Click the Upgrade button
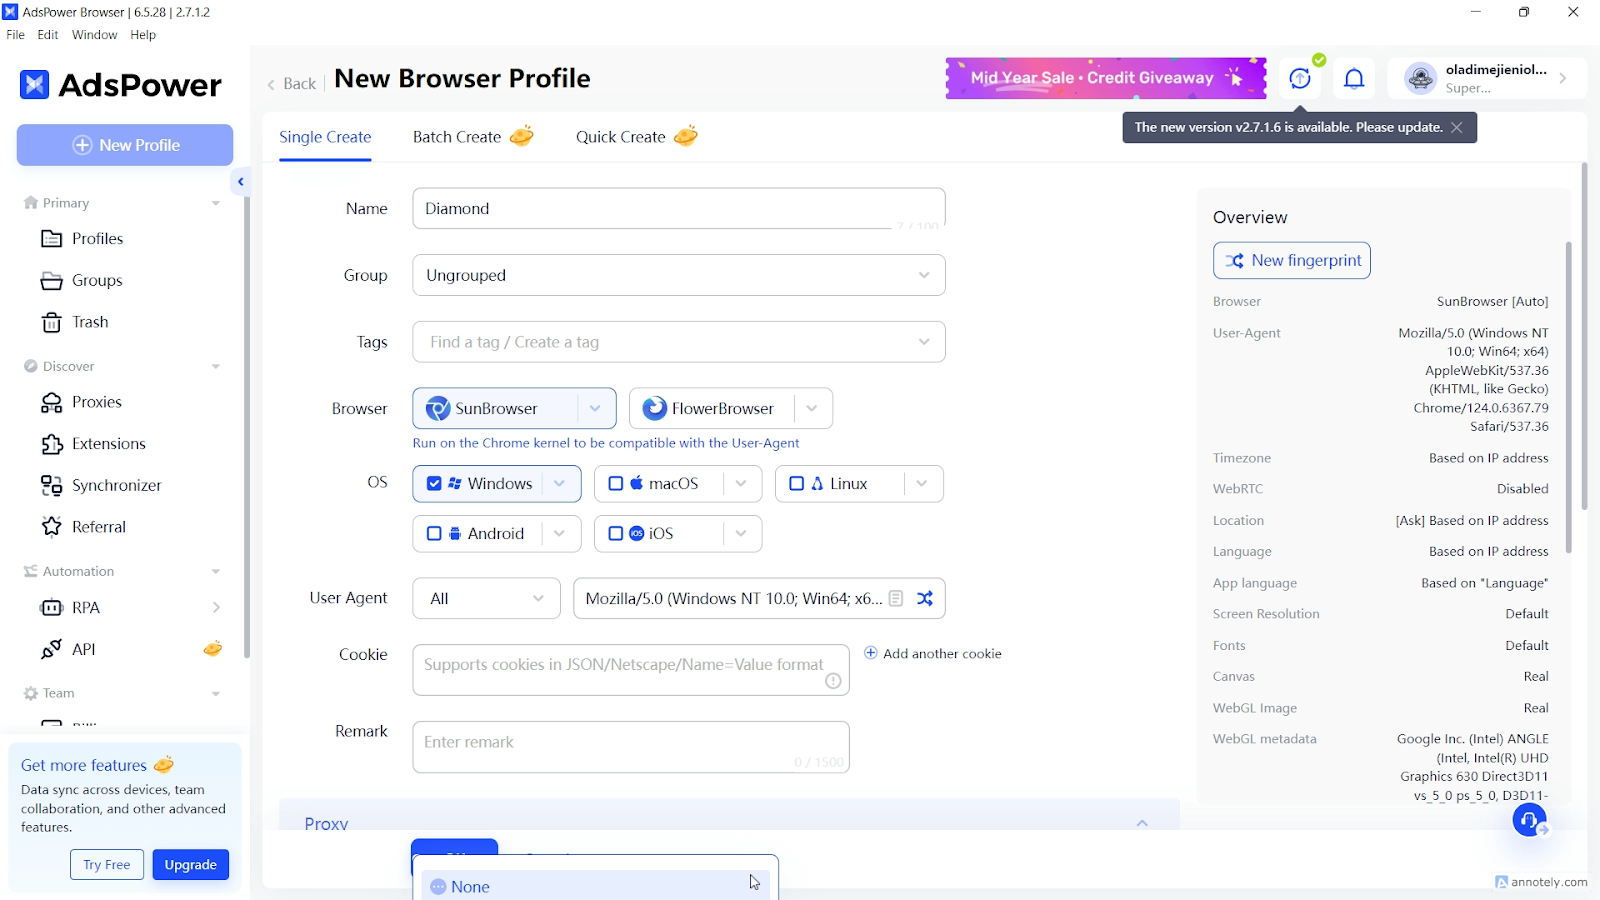1600x900 pixels. 191,865
